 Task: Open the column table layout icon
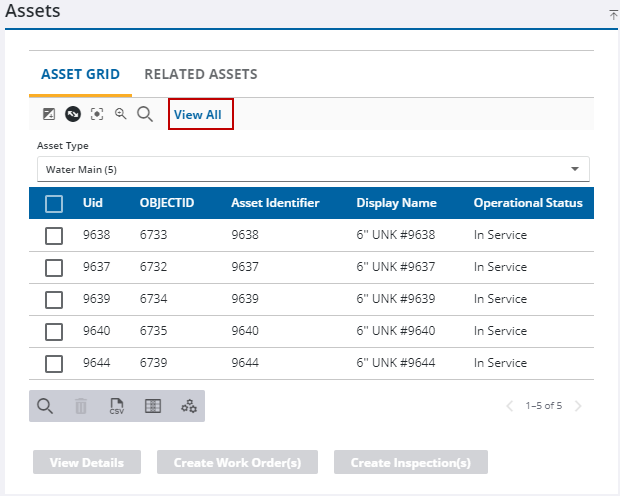[153, 406]
